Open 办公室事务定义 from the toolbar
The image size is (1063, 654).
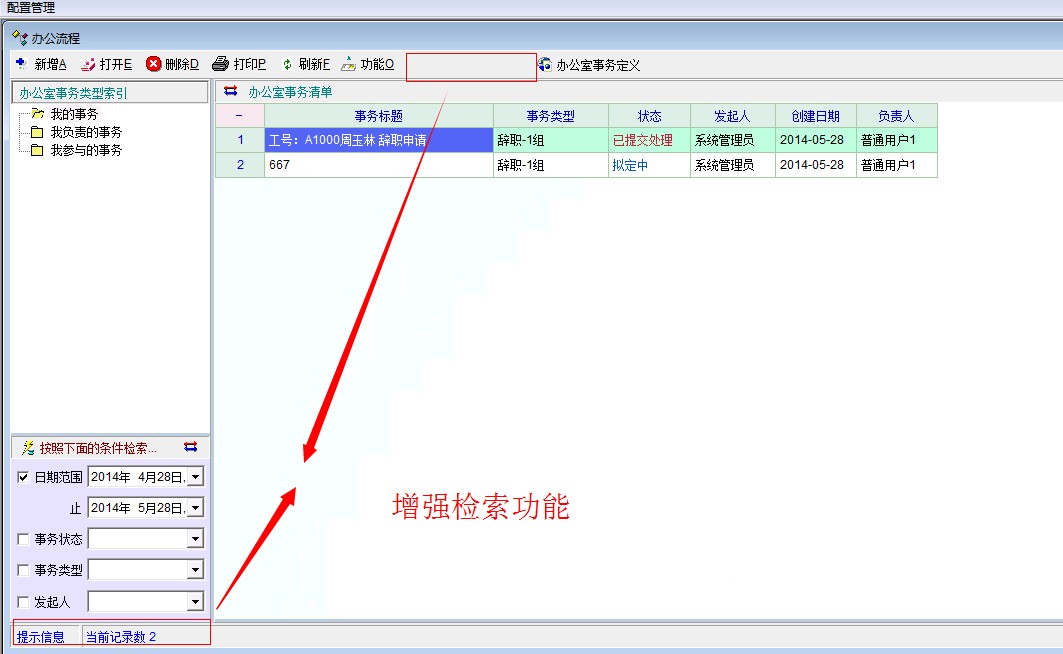(588, 65)
